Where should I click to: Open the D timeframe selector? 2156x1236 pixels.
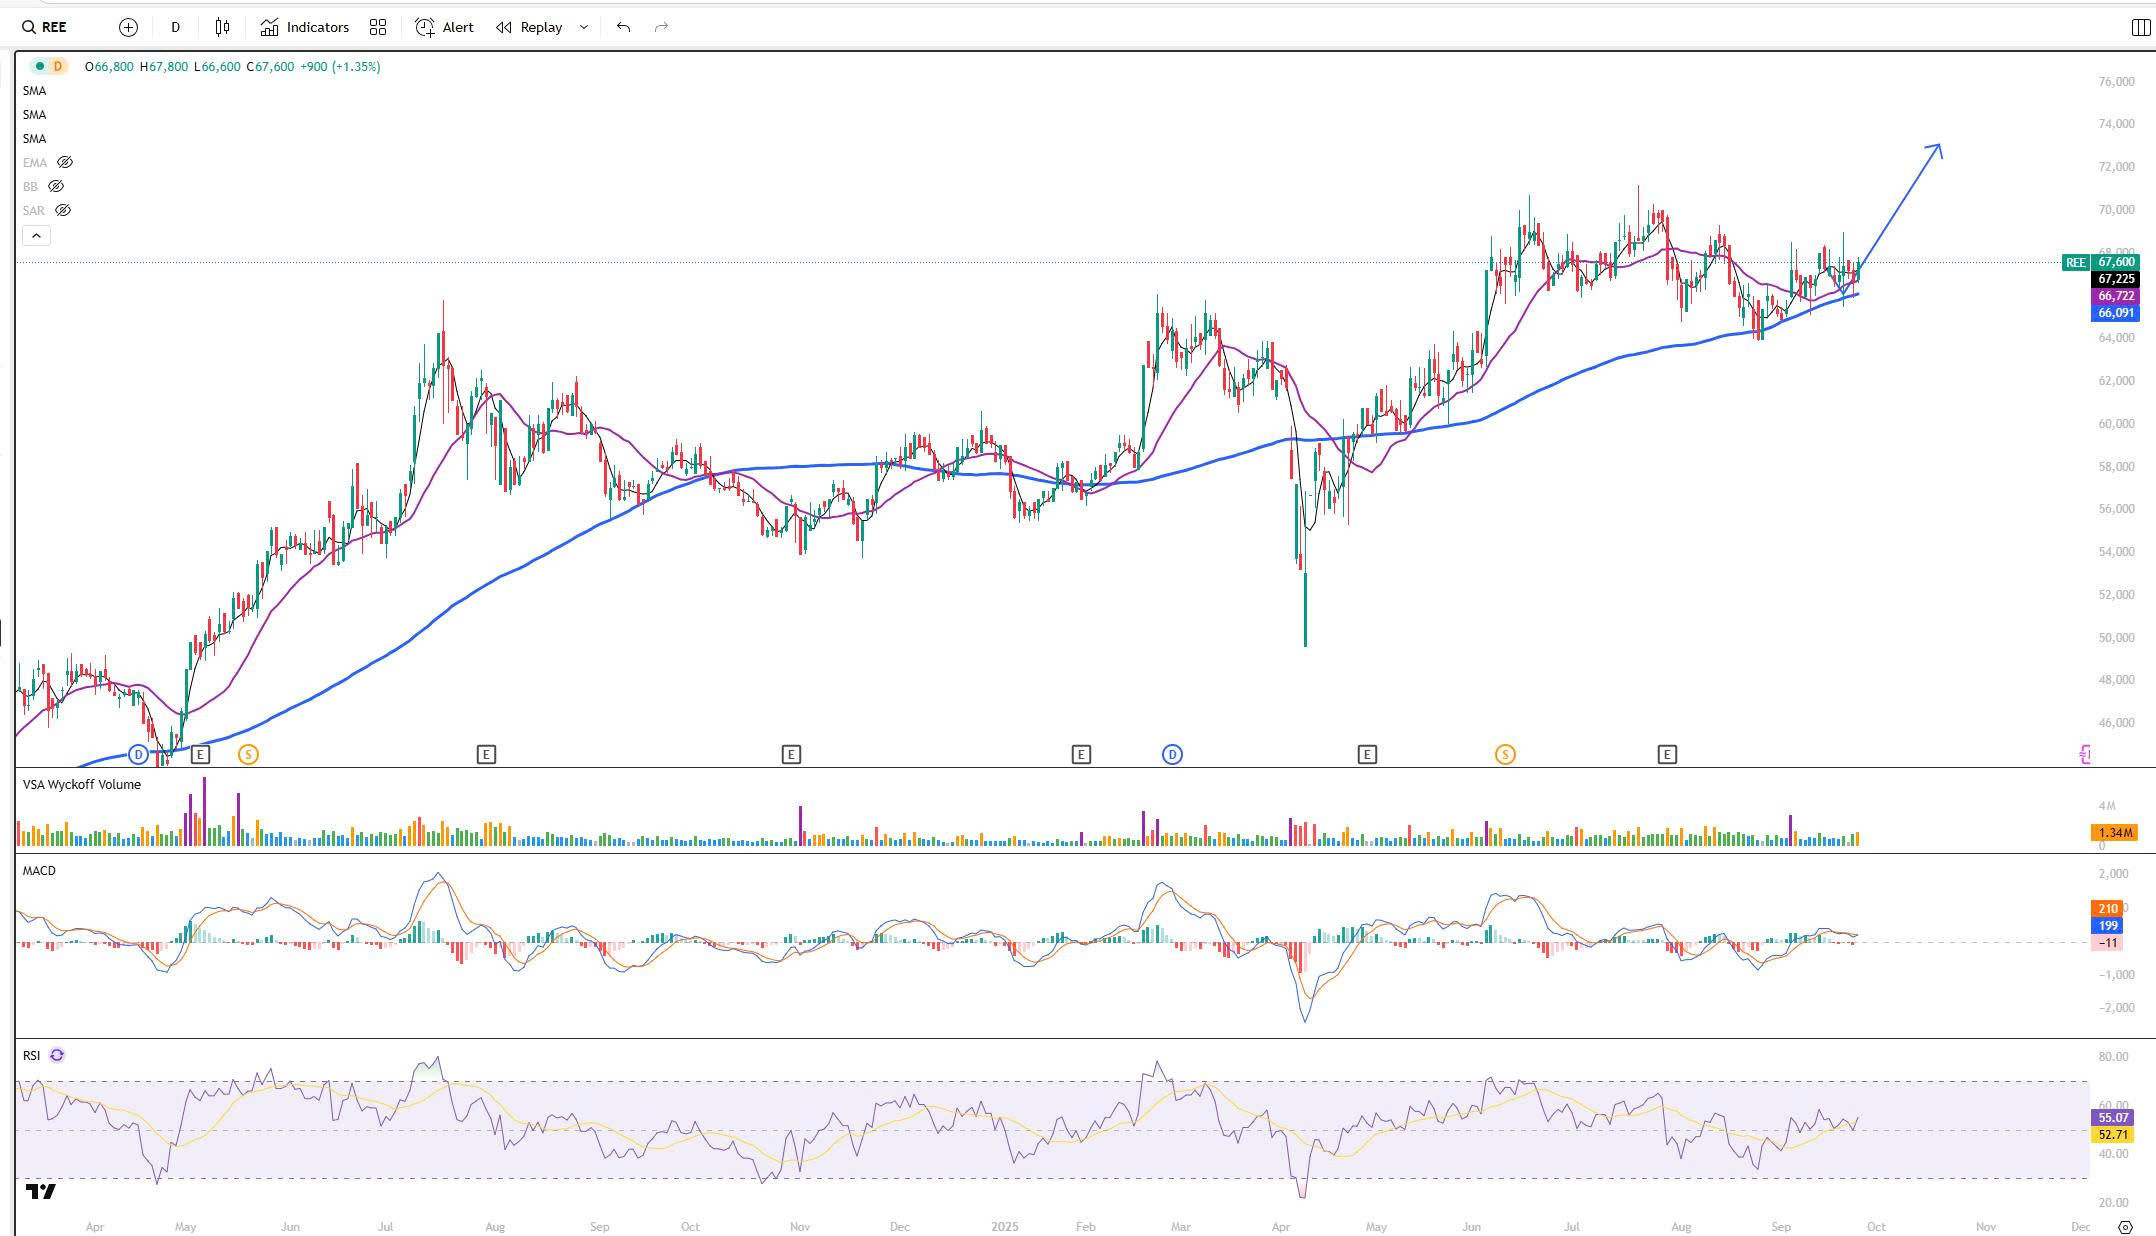pos(175,27)
